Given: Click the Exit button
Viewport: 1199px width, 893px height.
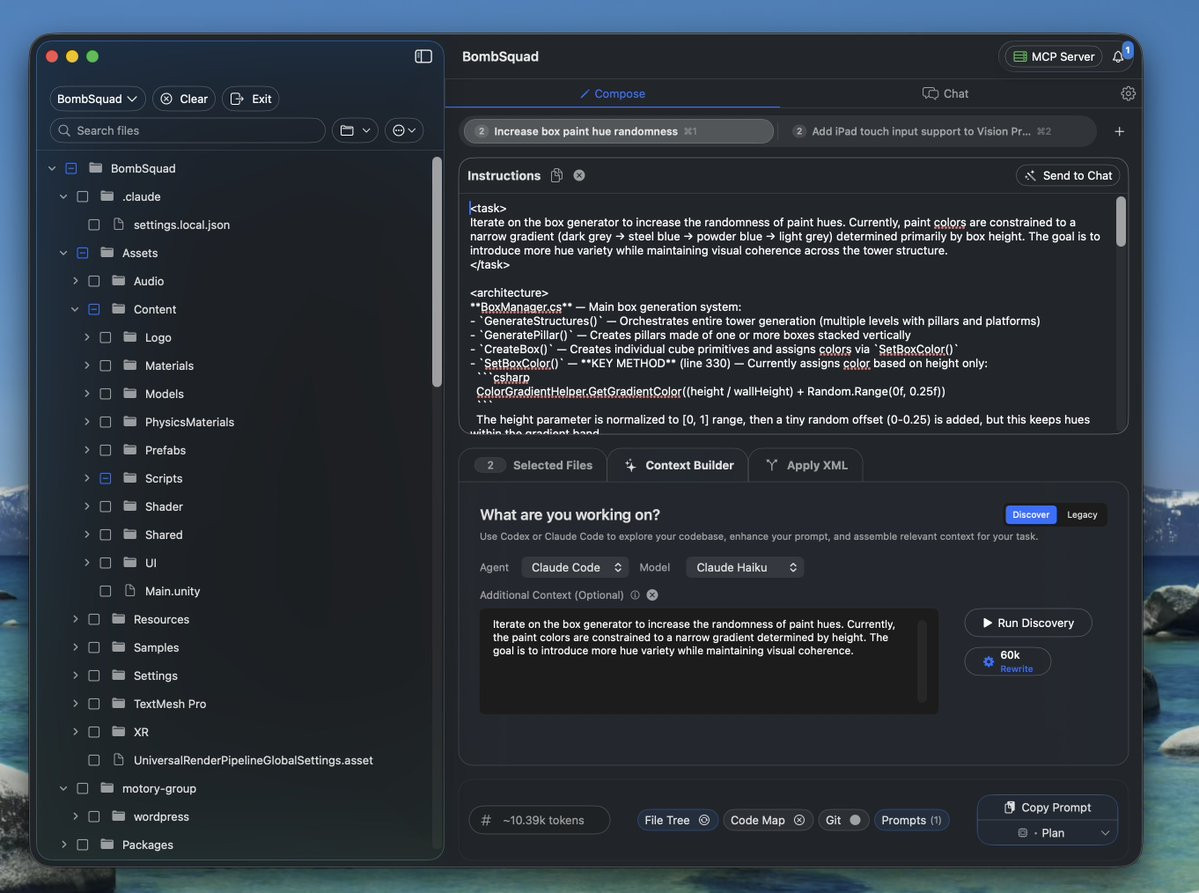Looking at the screenshot, I should 251,99.
